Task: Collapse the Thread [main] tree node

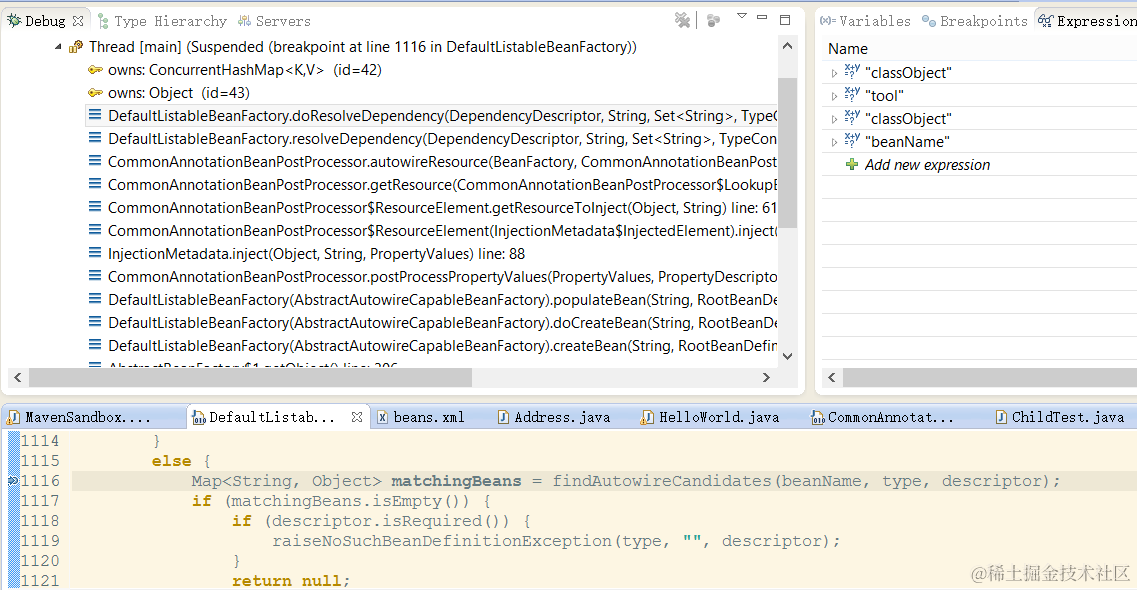Action: pyautogui.click(x=58, y=47)
